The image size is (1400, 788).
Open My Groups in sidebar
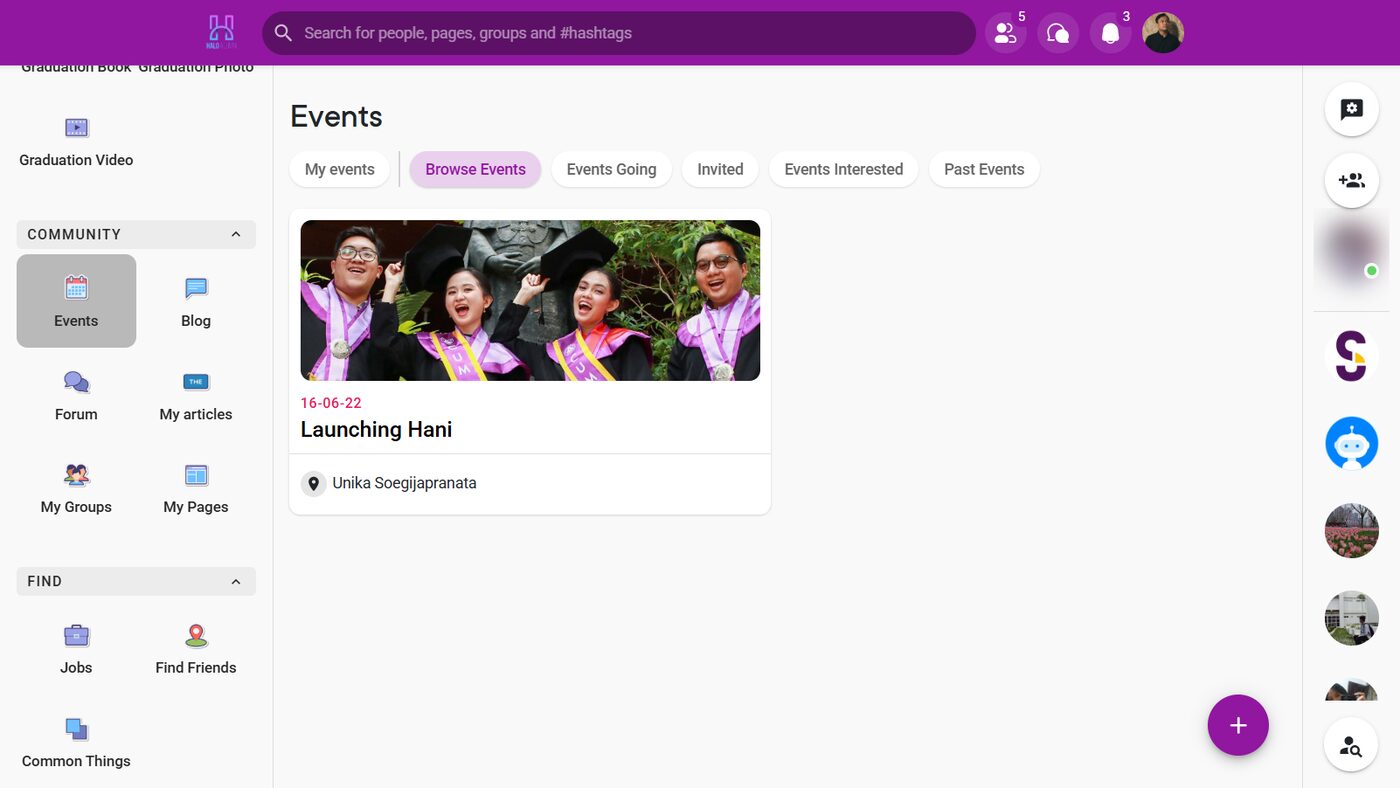(x=76, y=487)
